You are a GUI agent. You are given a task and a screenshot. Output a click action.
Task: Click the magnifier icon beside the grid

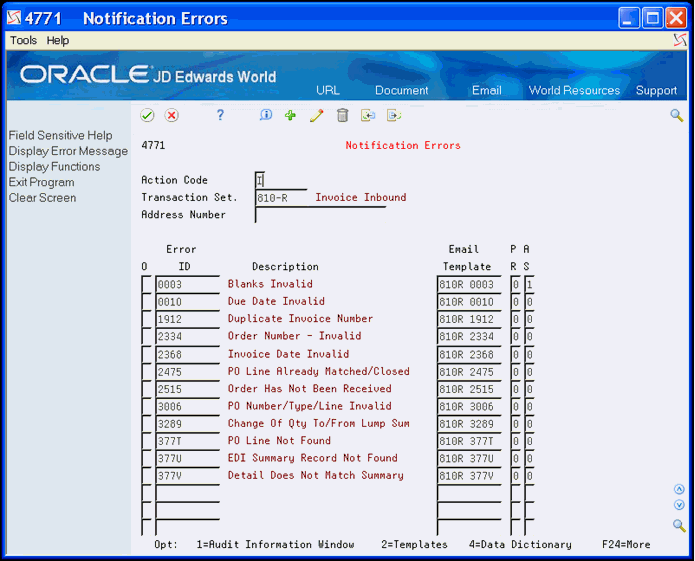pyautogui.click(x=679, y=526)
